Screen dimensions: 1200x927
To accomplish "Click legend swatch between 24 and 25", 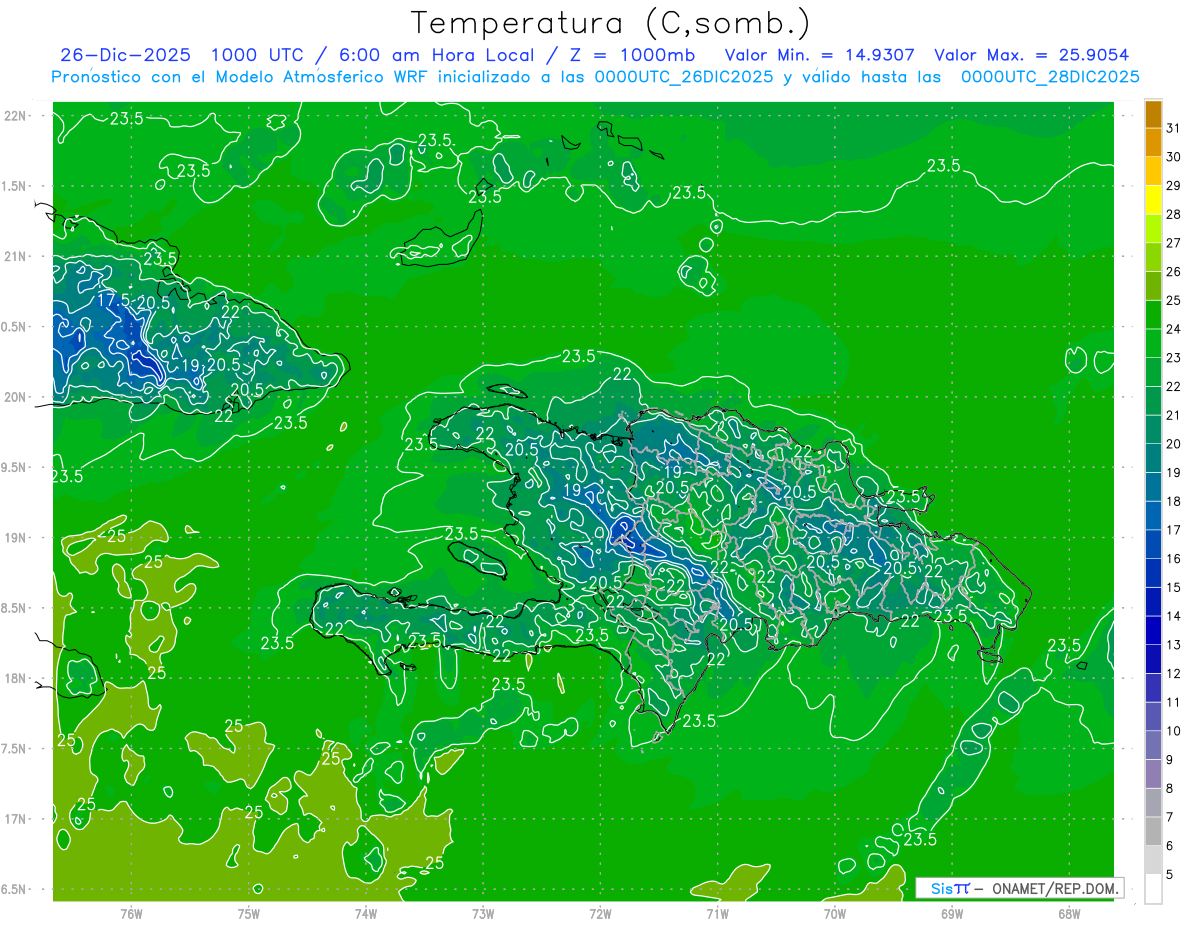I will coord(1153,315).
